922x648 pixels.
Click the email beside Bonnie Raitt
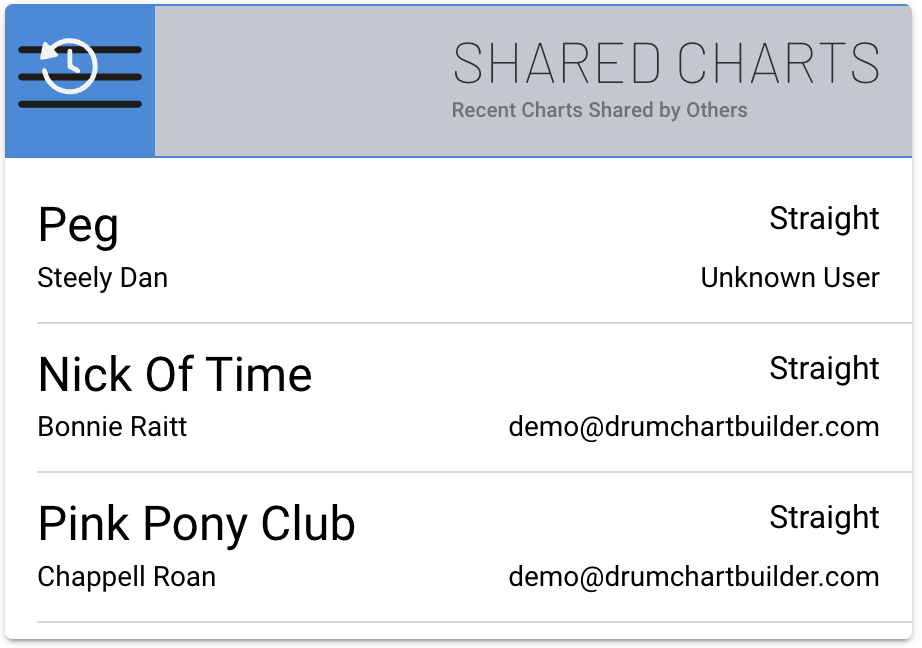tap(694, 428)
